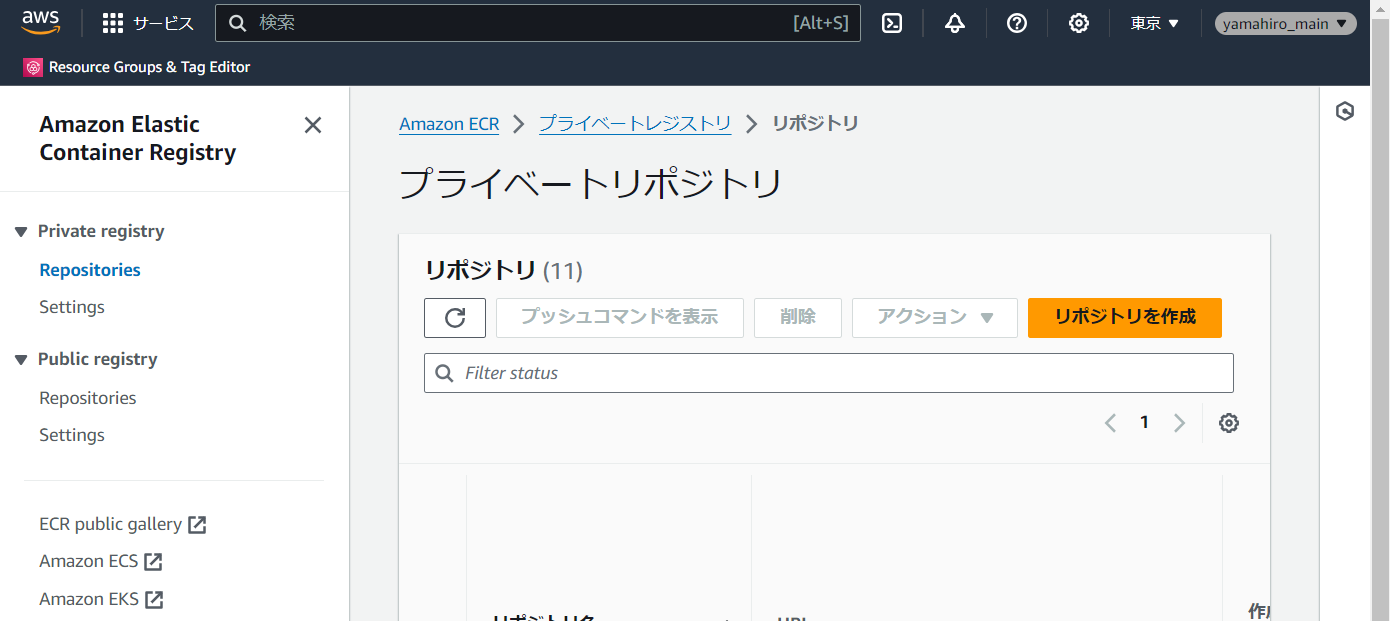The width and height of the screenshot is (1390, 621).
Task: Change region via the 東京 dropdown
Action: 1154,23
